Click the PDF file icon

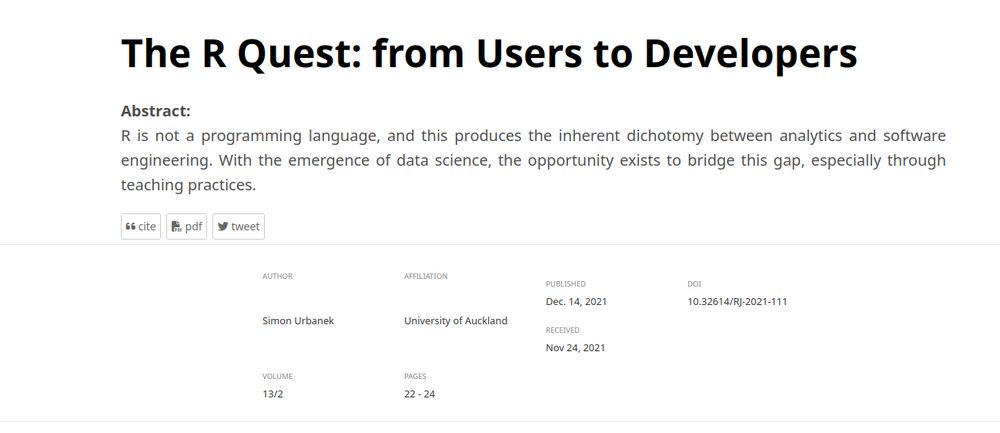(176, 226)
